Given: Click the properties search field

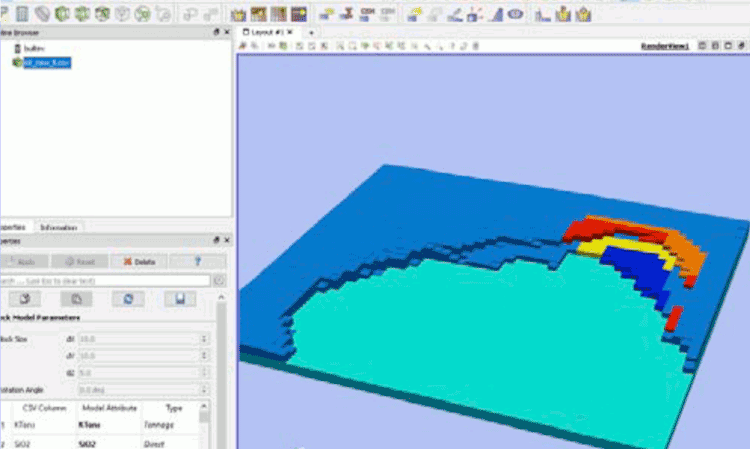Looking at the screenshot, I should (x=105, y=280).
